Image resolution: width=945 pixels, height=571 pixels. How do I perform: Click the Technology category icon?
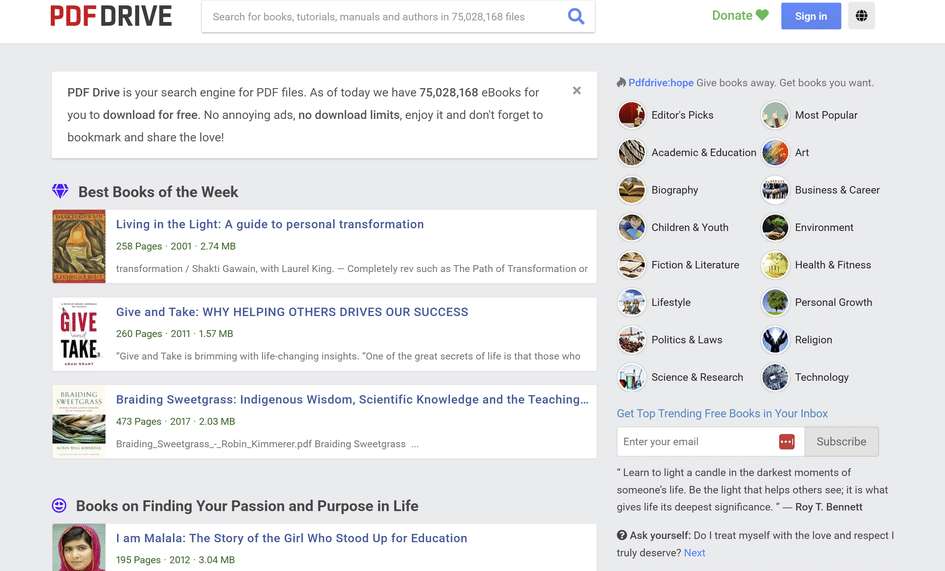pos(775,377)
